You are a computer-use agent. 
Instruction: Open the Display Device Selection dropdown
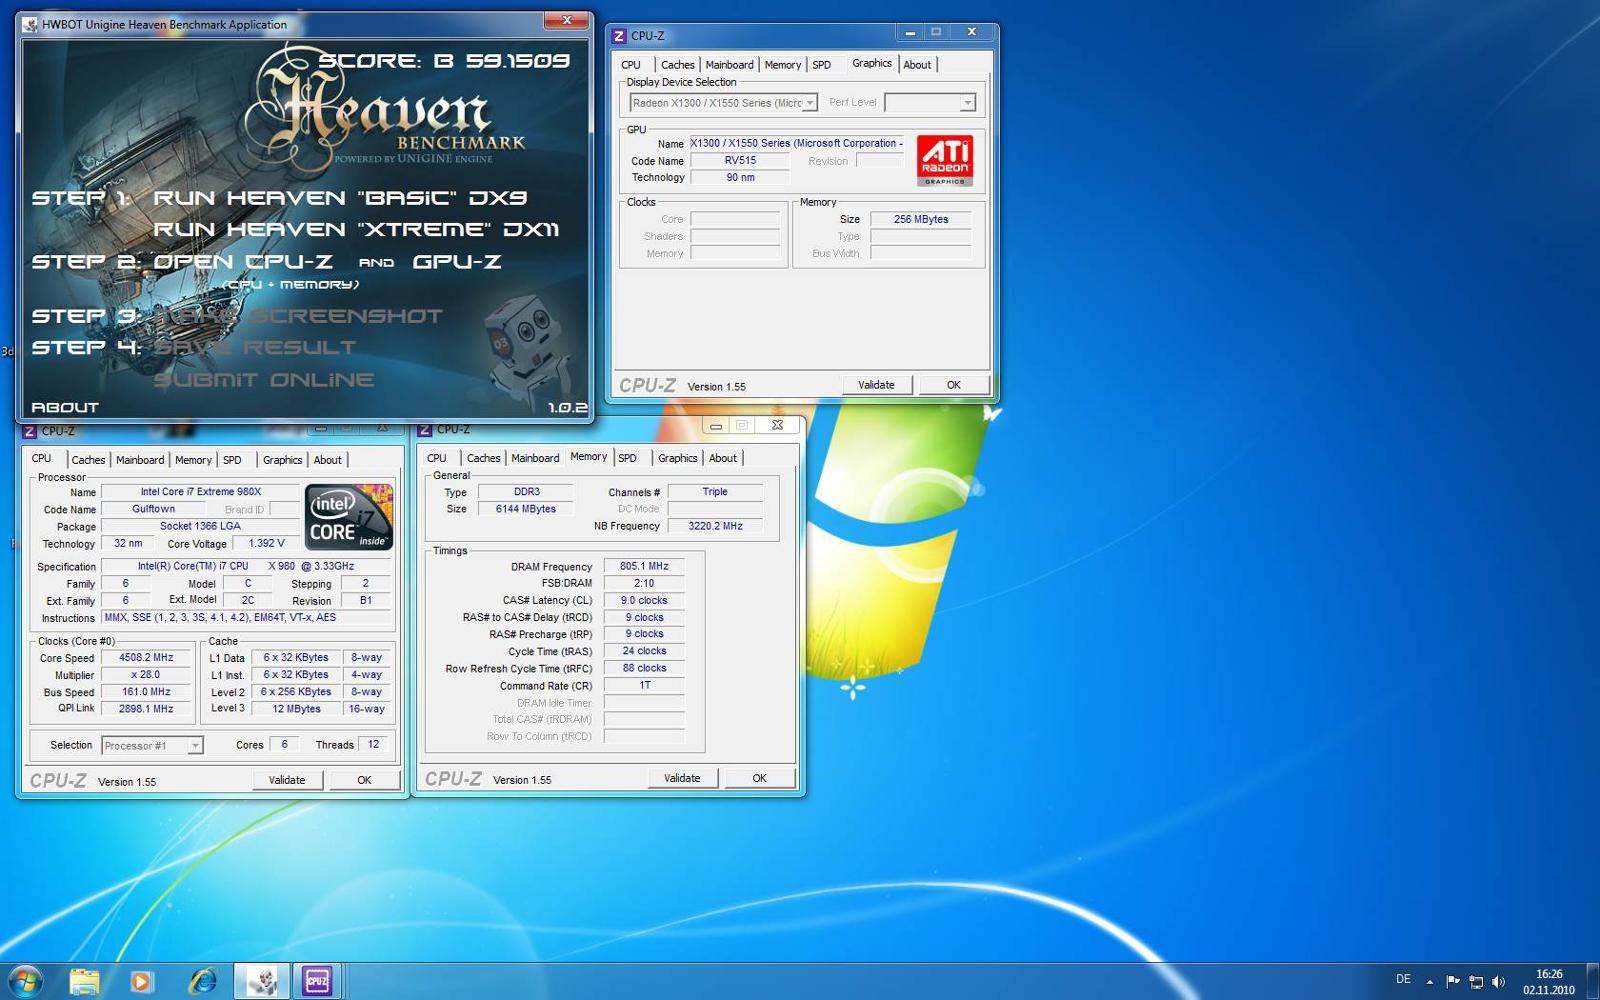point(724,103)
